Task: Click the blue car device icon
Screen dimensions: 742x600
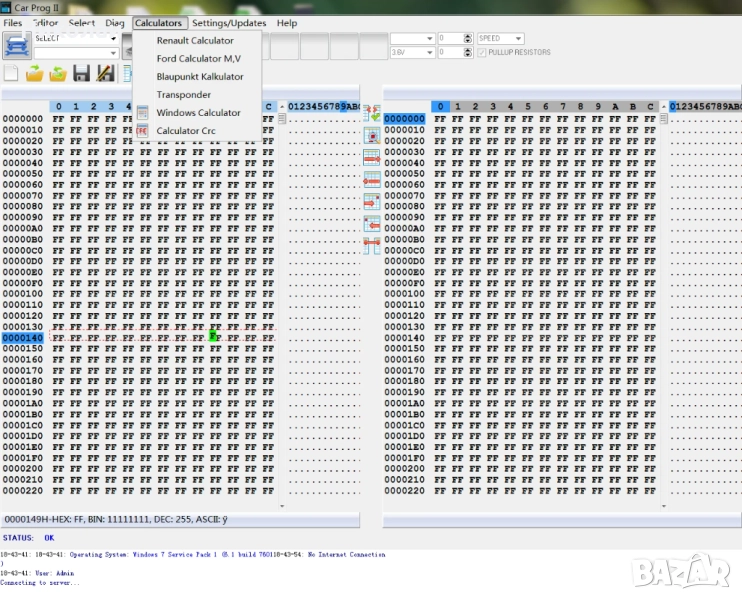Action: [x=16, y=45]
